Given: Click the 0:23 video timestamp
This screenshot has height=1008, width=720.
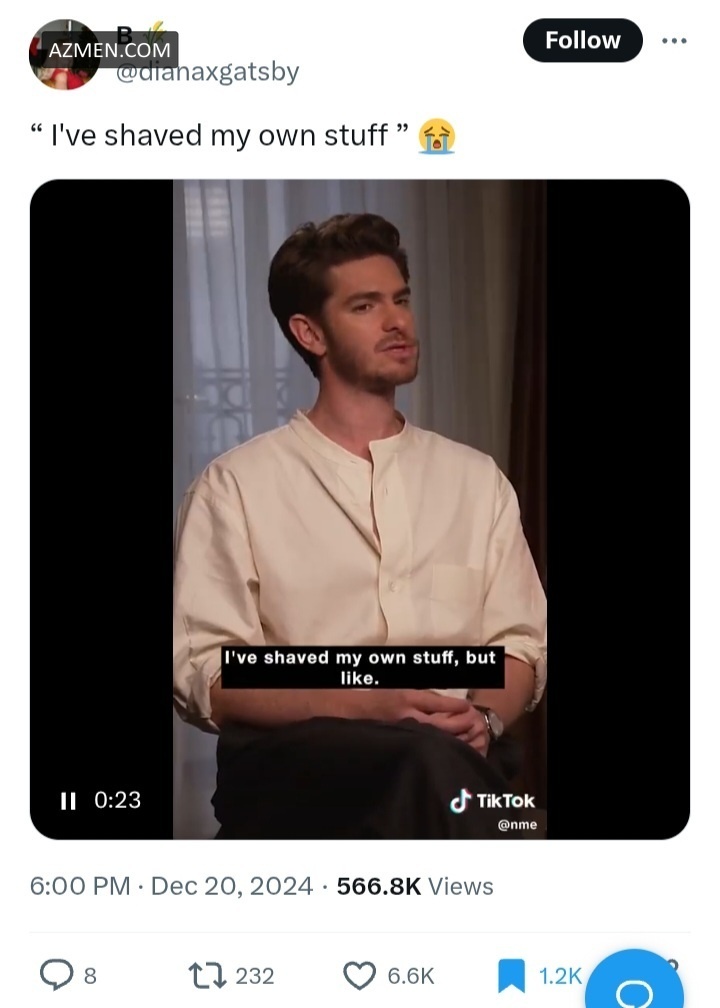Looking at the screenshot, I should pyautogui.click(x=117, y=800).
